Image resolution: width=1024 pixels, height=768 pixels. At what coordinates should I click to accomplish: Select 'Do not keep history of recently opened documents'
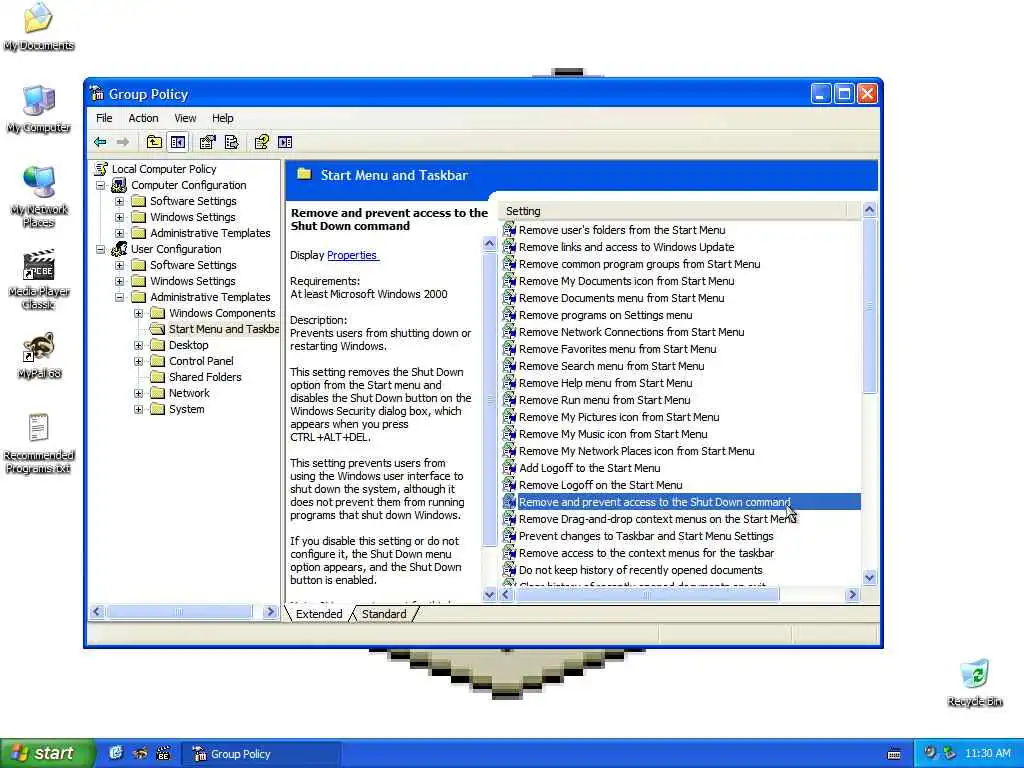click(x=641, y=569)
